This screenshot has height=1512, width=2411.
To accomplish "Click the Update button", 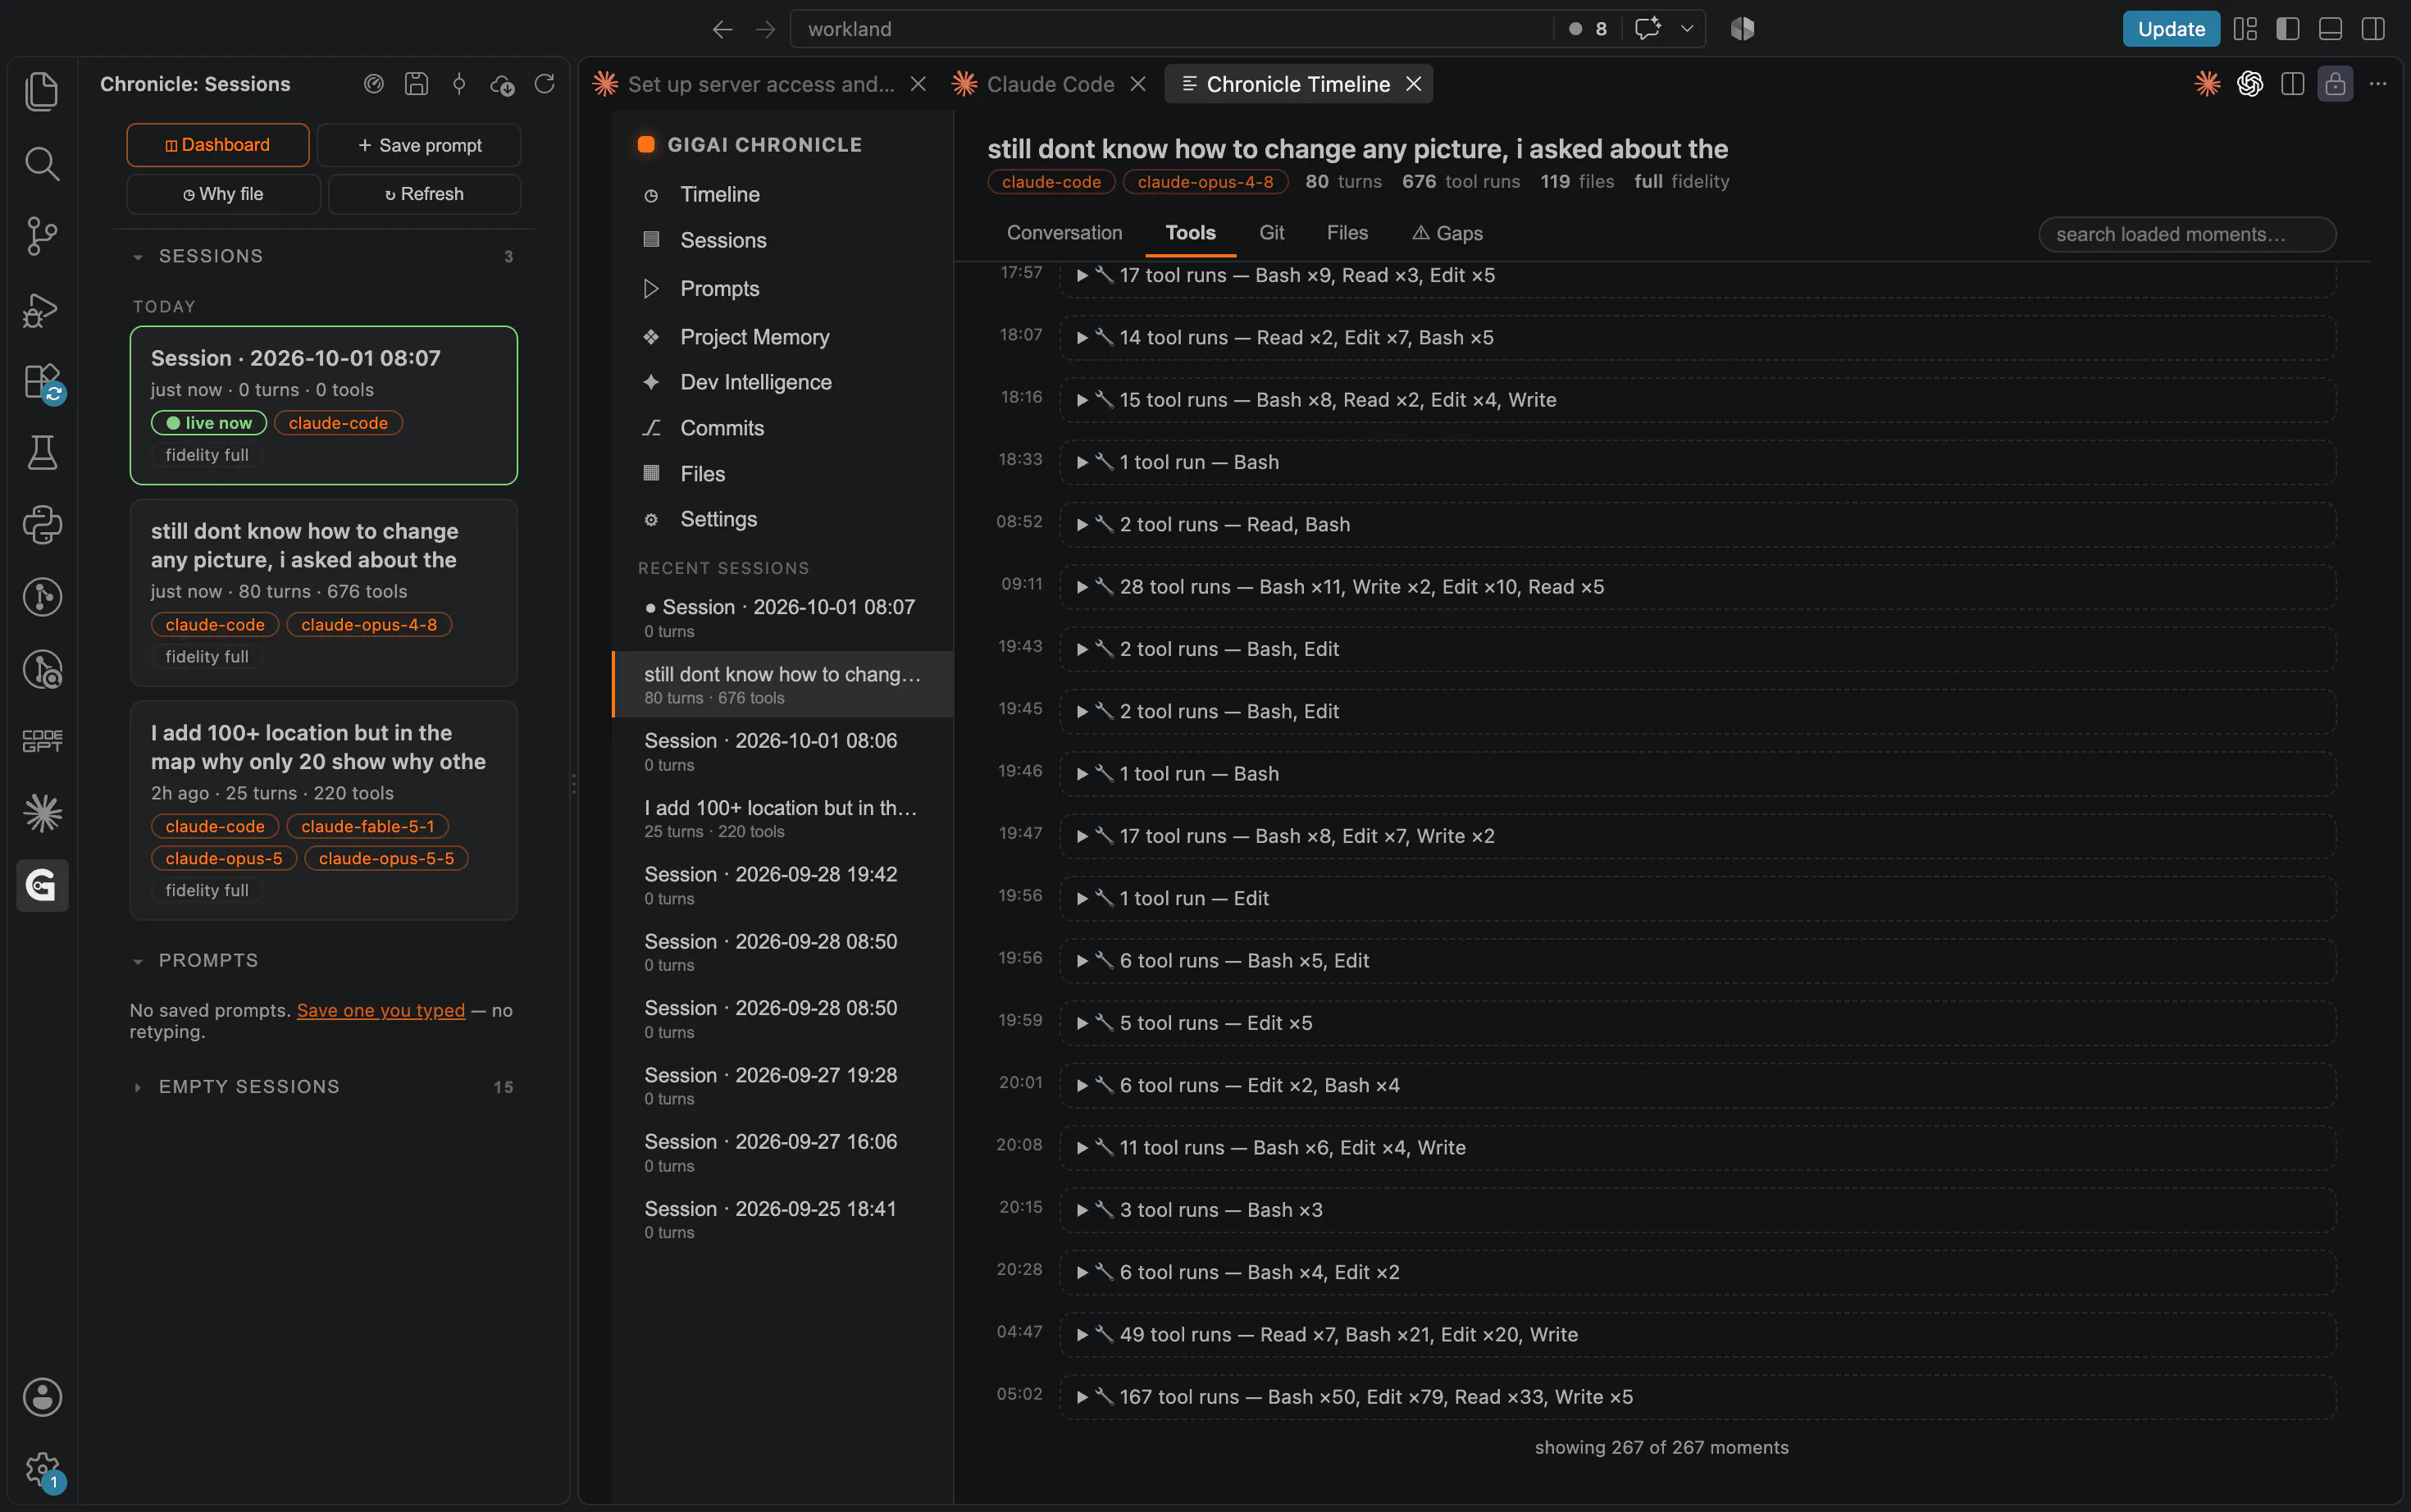I will (x=2171, y=29).
